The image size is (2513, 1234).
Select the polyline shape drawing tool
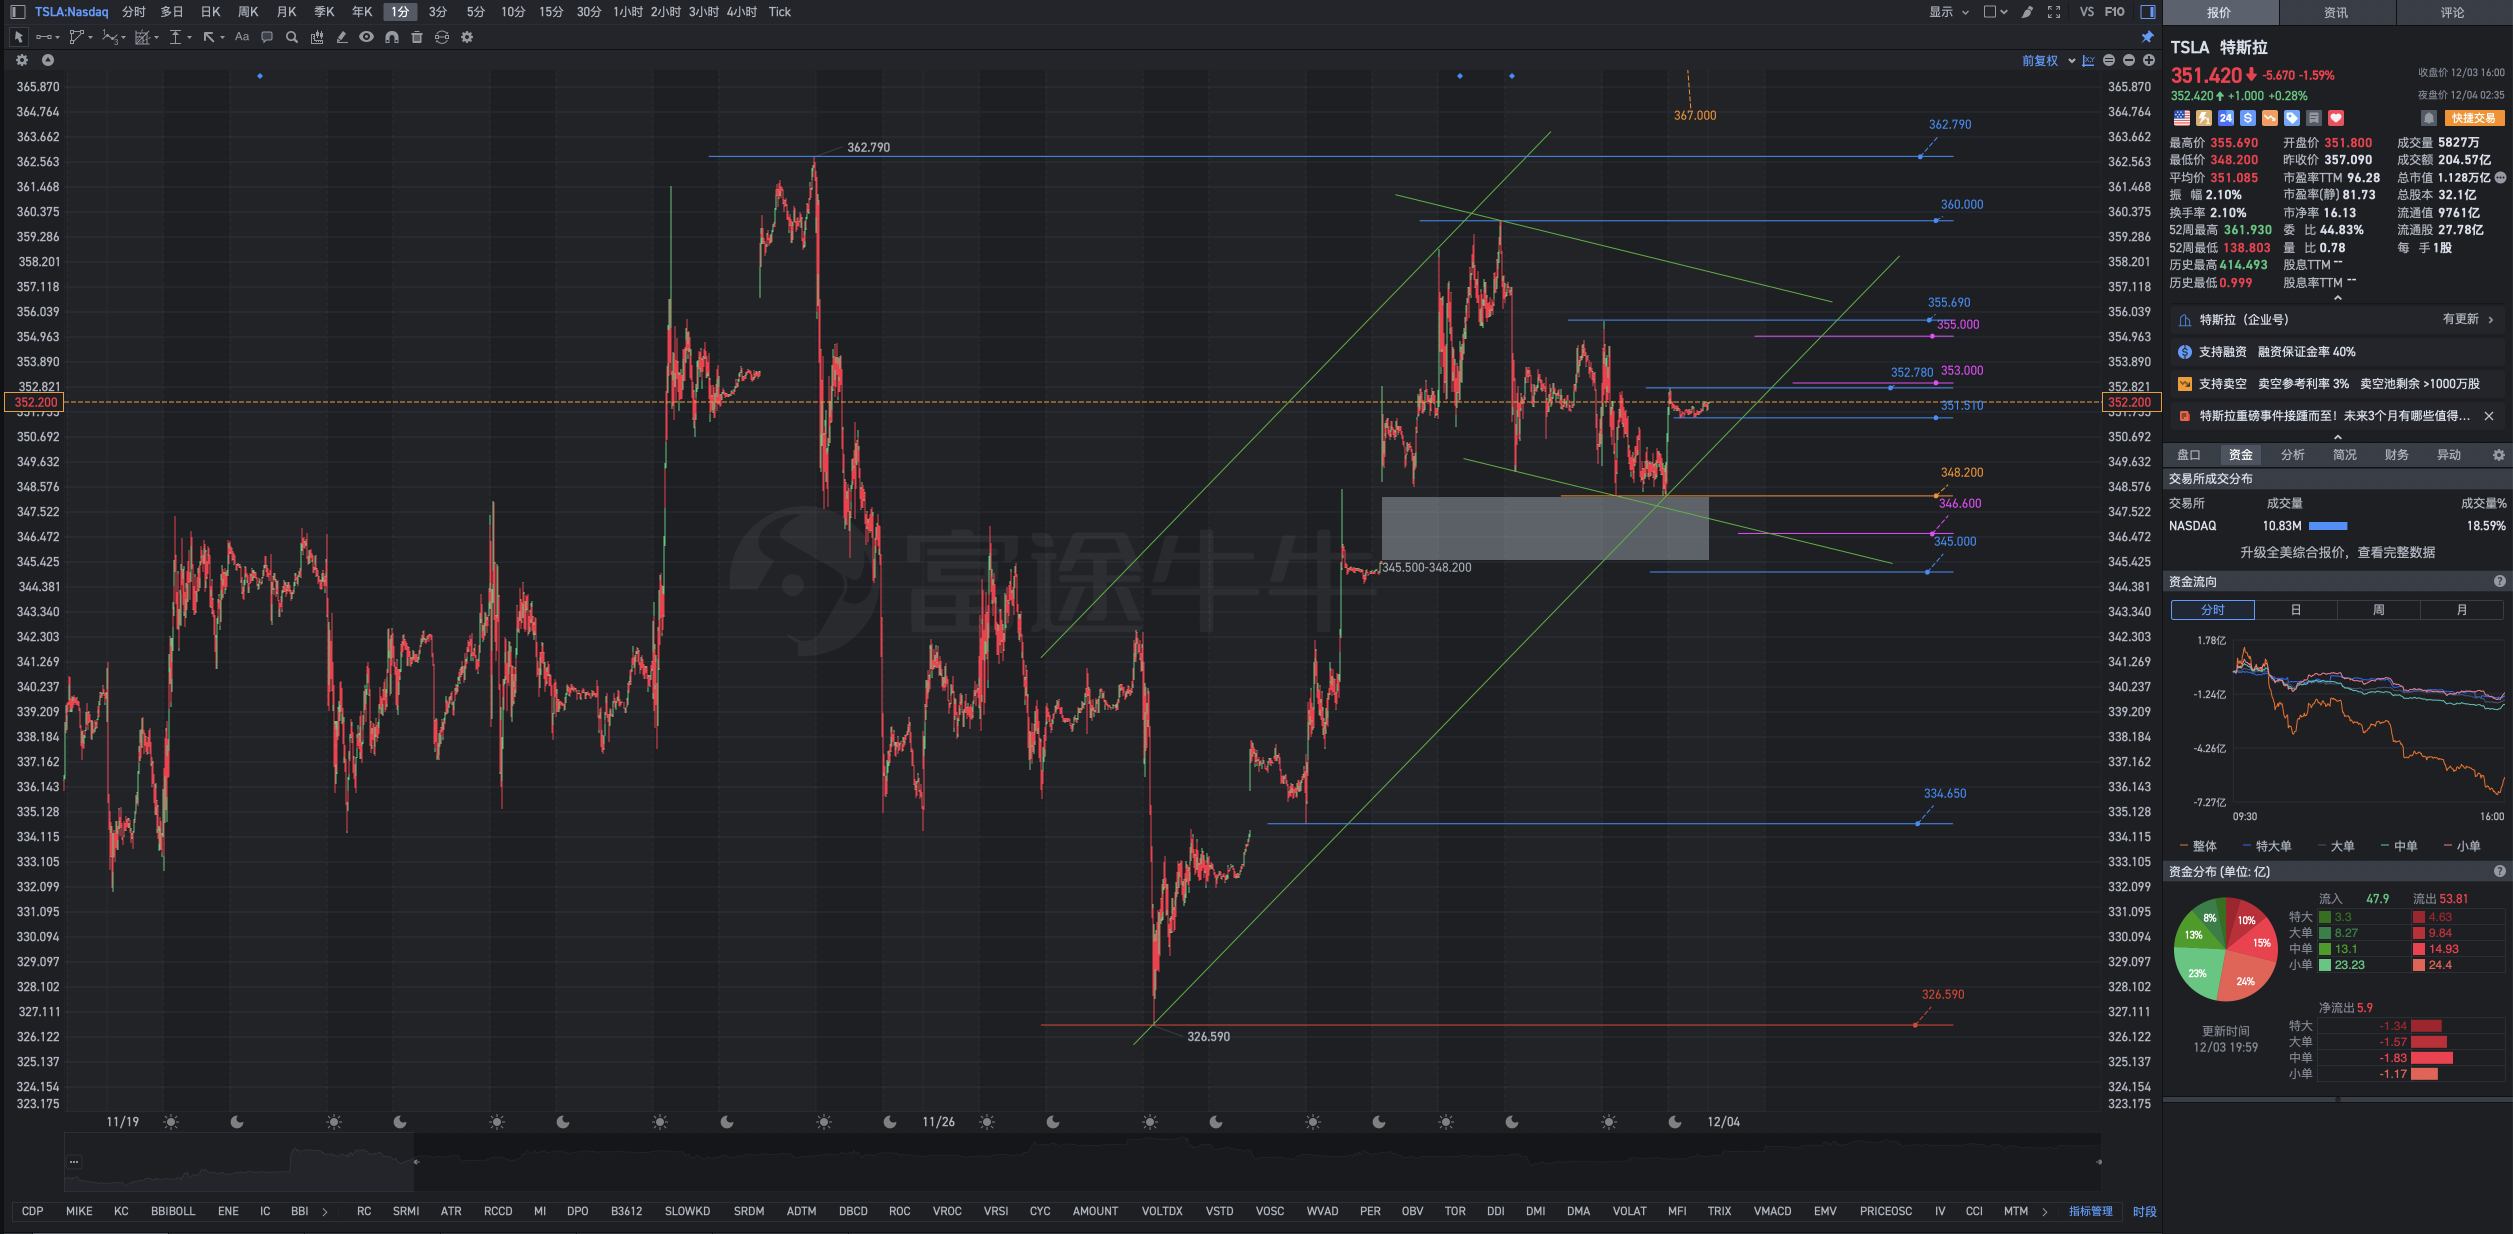point(76,37)
